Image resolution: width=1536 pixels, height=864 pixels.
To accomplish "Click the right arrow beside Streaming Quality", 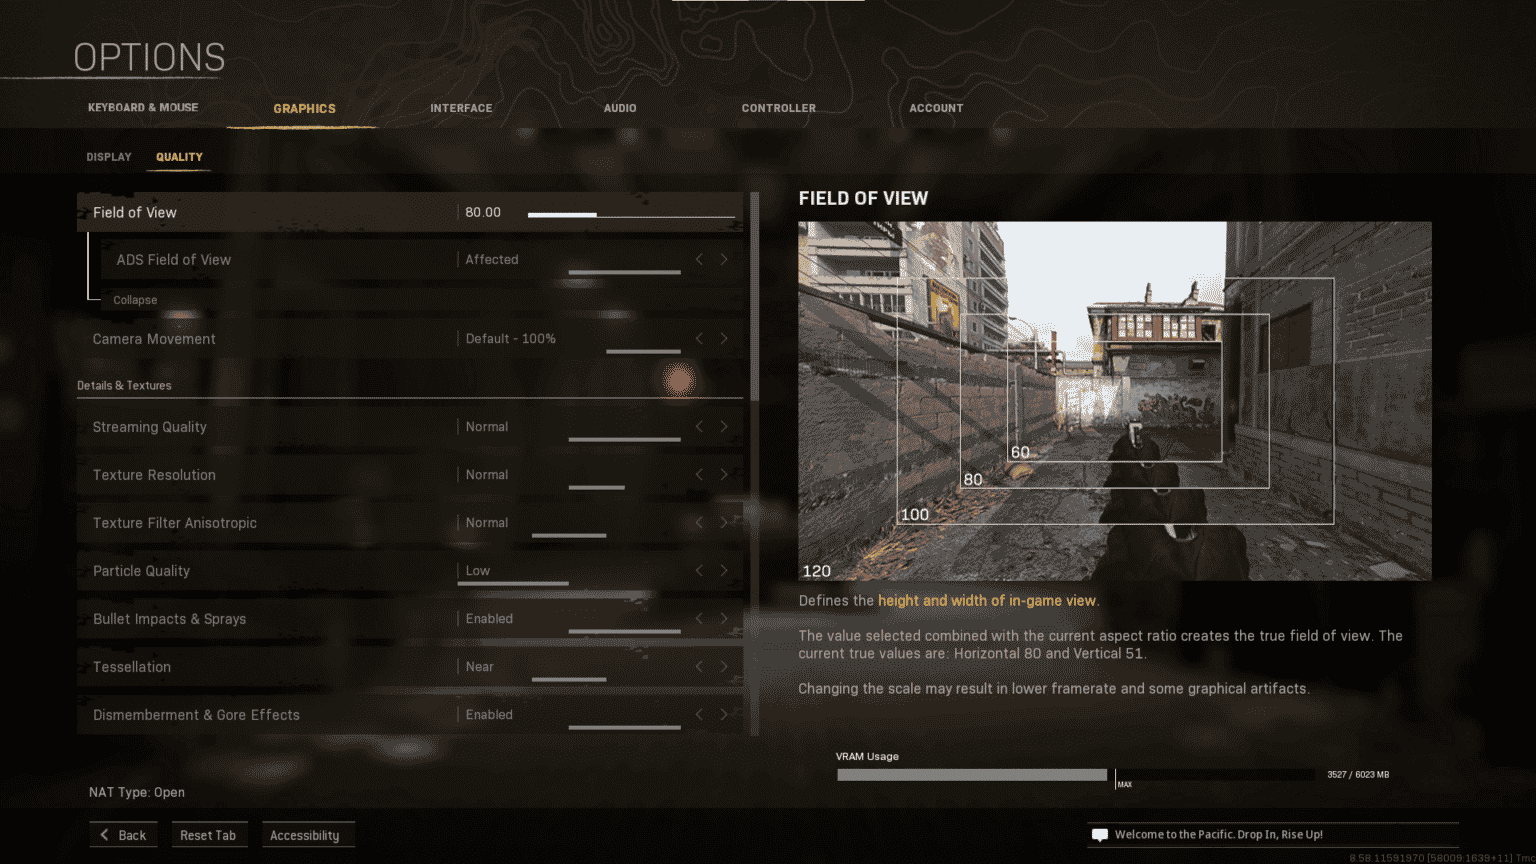I will 724,427.
